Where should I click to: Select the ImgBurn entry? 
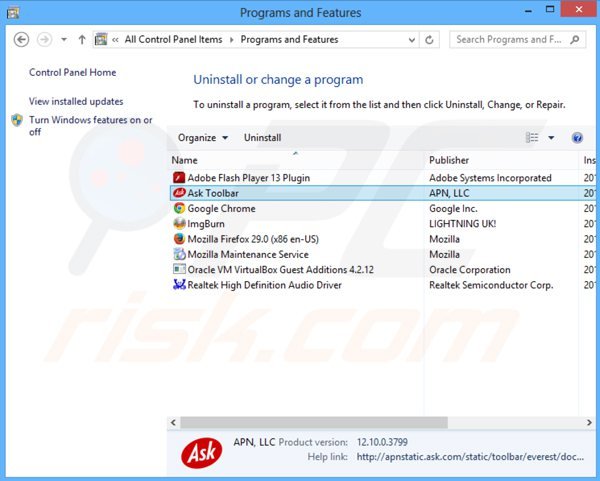pyautogui.click(x=383, y=224)
